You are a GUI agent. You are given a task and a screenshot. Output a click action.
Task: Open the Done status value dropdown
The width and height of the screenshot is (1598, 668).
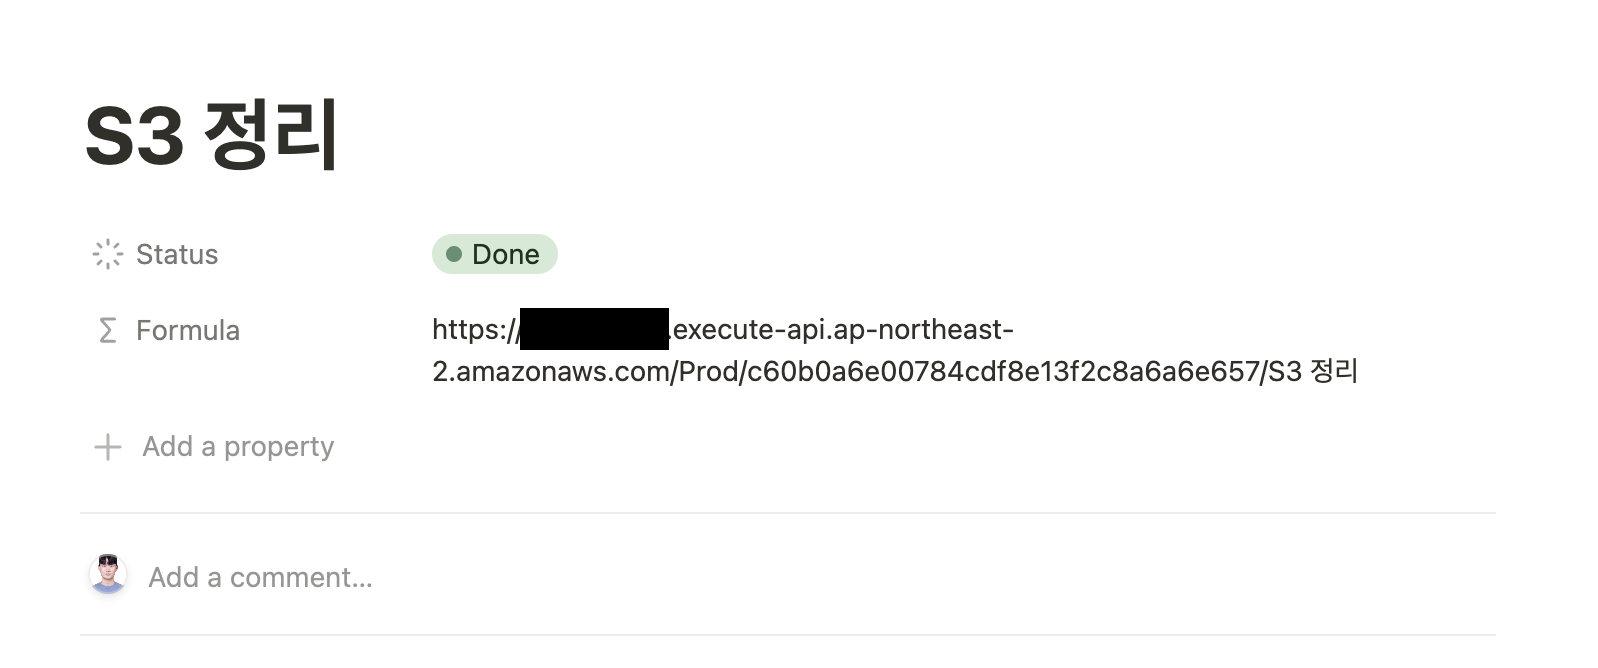494,254
